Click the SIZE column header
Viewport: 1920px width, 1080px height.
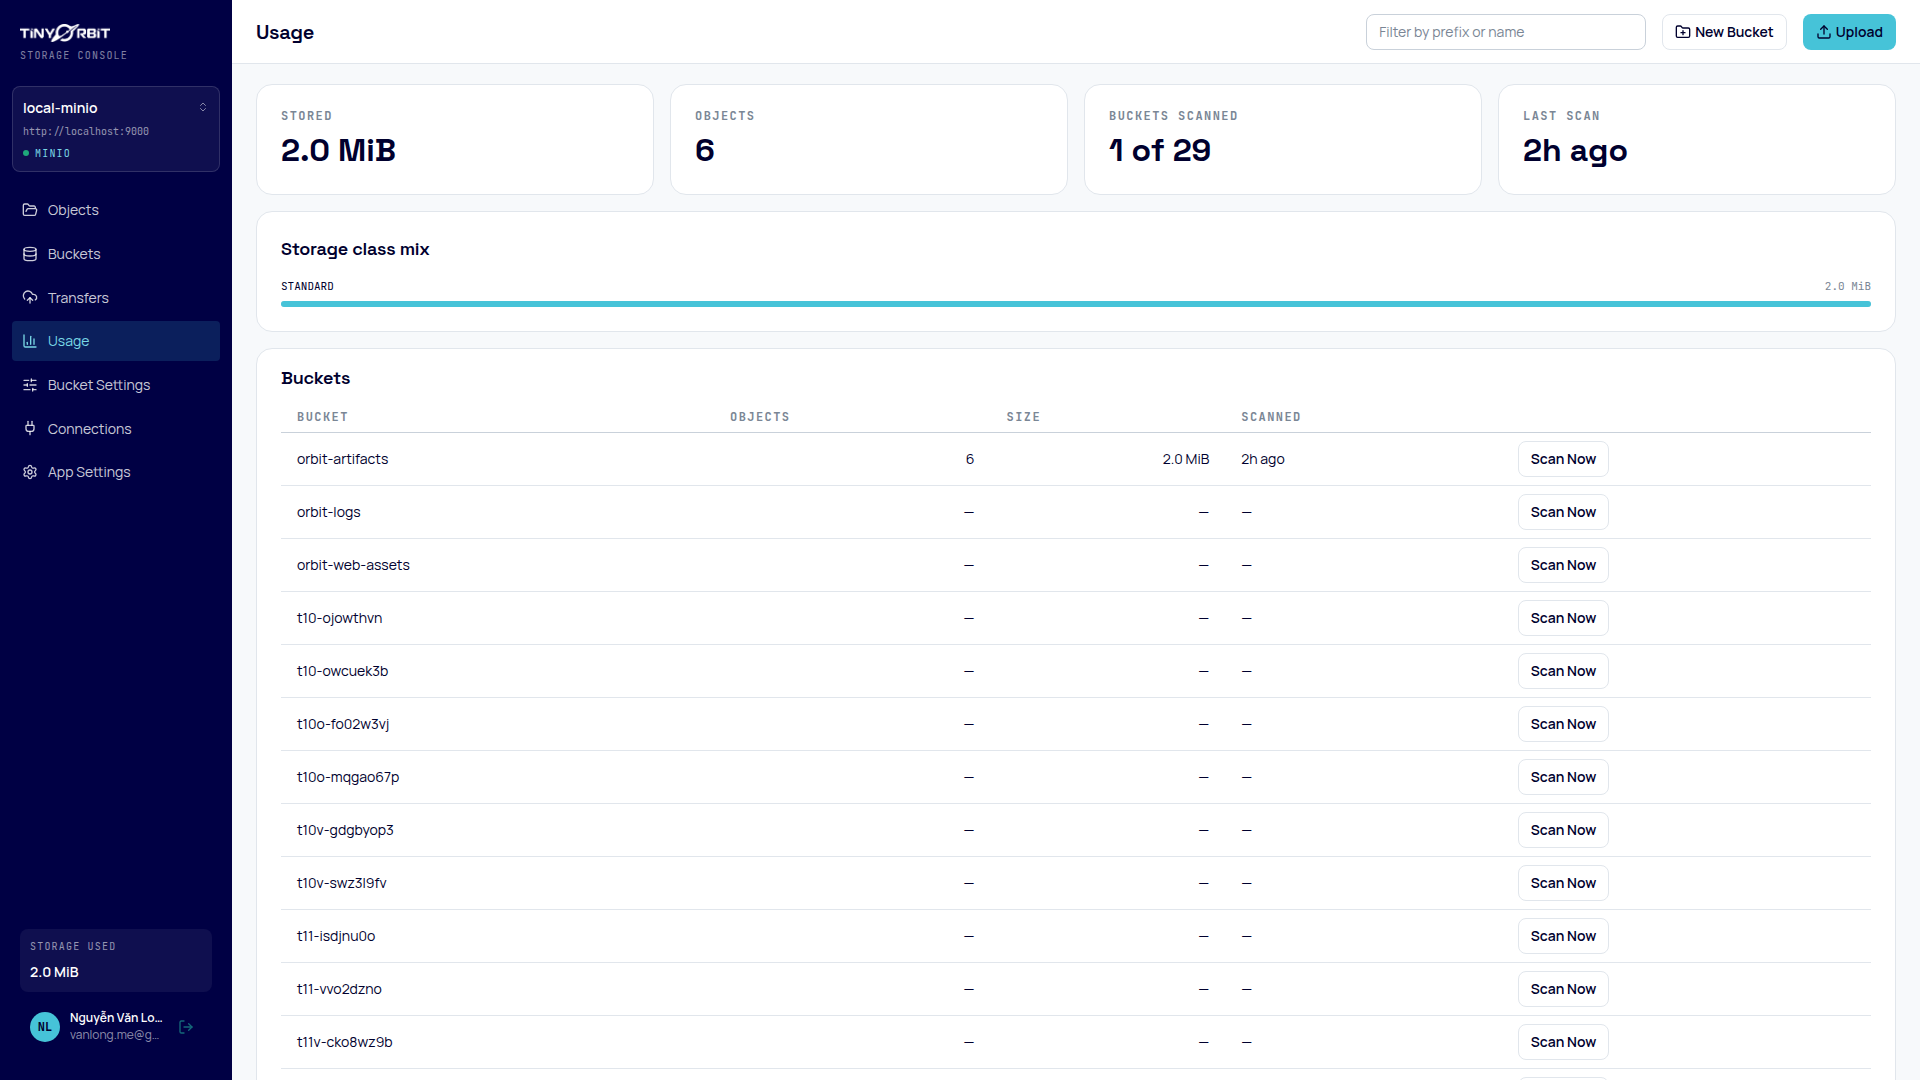point(1023,417)
